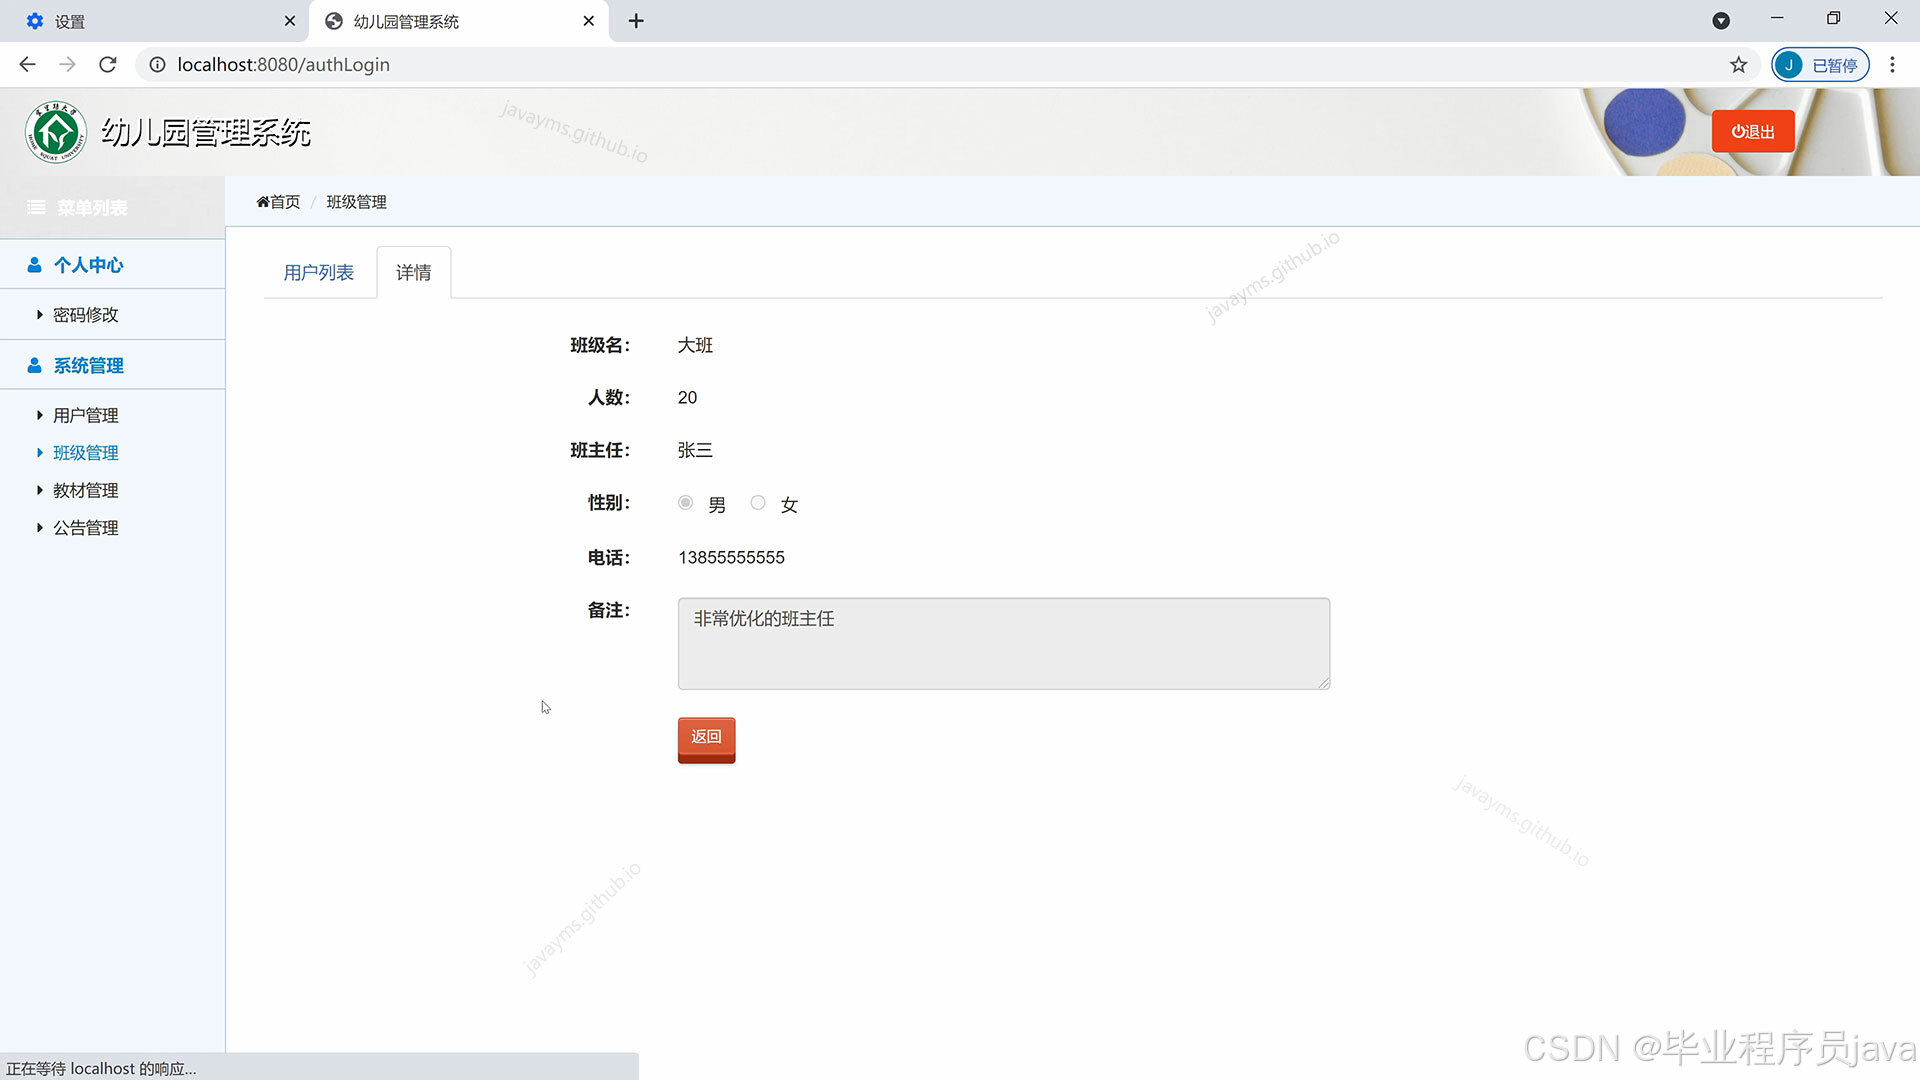Open the Chrome three-dot menu
The width and height of the screenshot is (1920, 1080).
point(1892,65)
